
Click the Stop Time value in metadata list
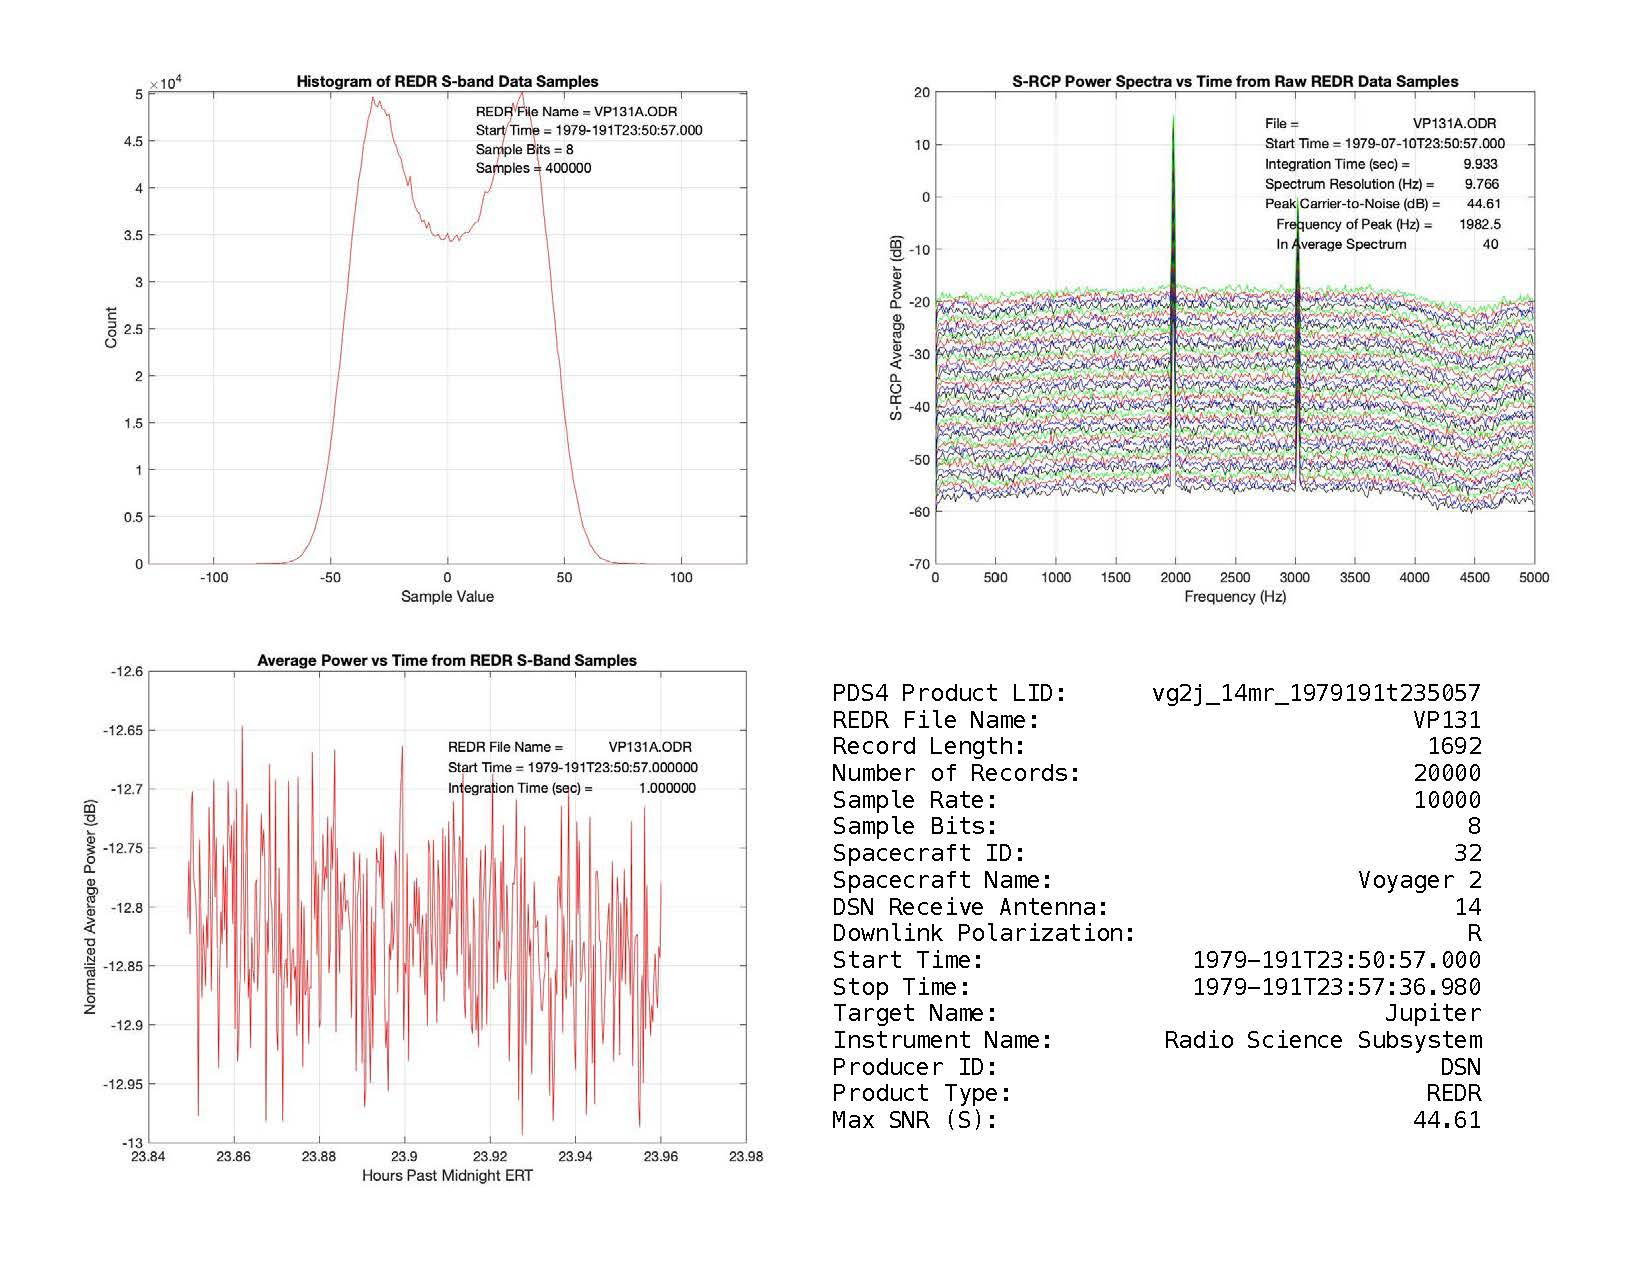(1336, 987)
